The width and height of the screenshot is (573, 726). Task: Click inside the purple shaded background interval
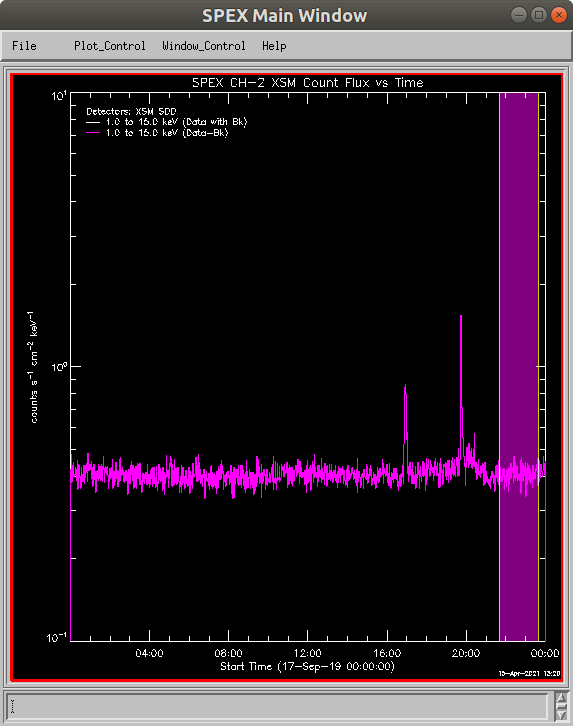(x=519, y=324)
